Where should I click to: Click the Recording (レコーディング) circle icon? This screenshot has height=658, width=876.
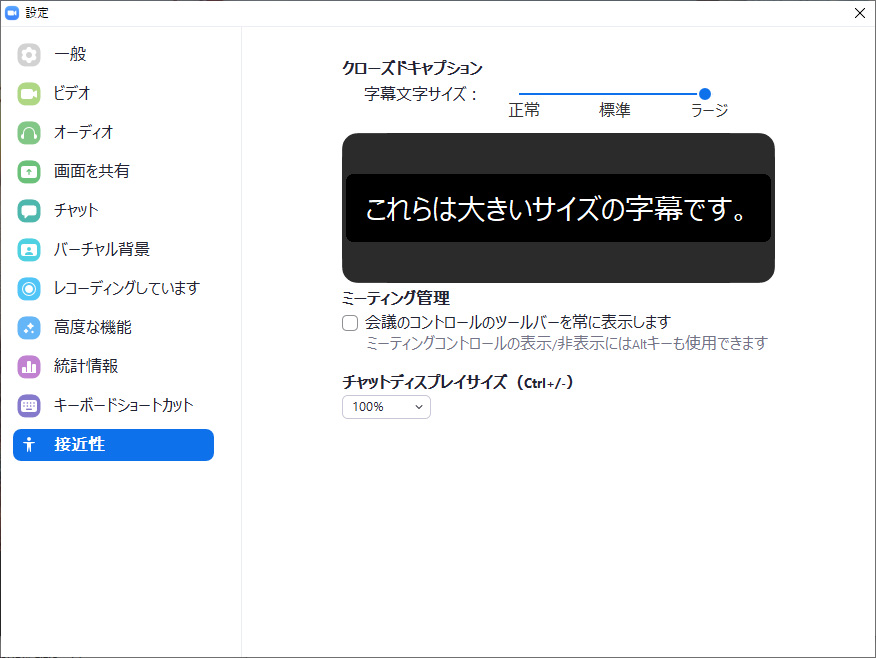tap(29, 289)
